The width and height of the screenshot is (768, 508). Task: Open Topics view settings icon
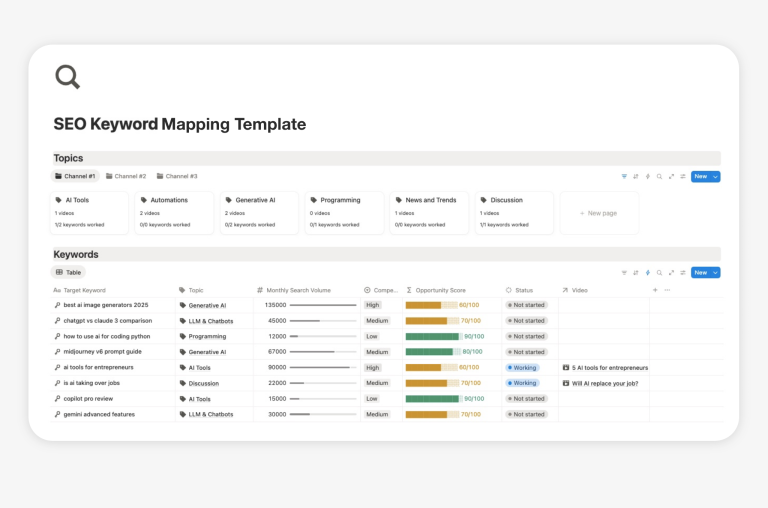[683, 176]
